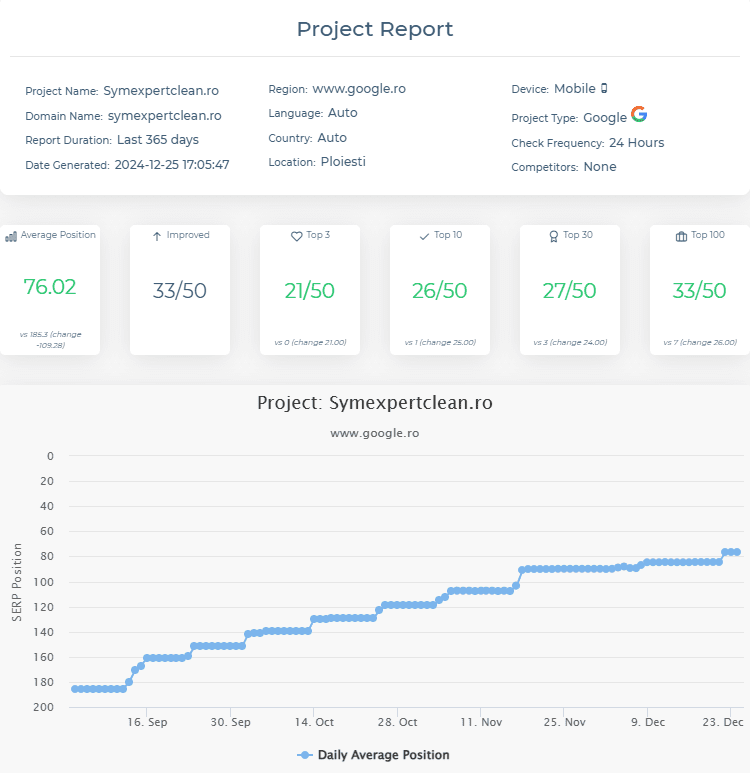The image size is (750, 773).
Task: Click the checkmark icon in Top 10 card
Action: [x=424, y=236]
